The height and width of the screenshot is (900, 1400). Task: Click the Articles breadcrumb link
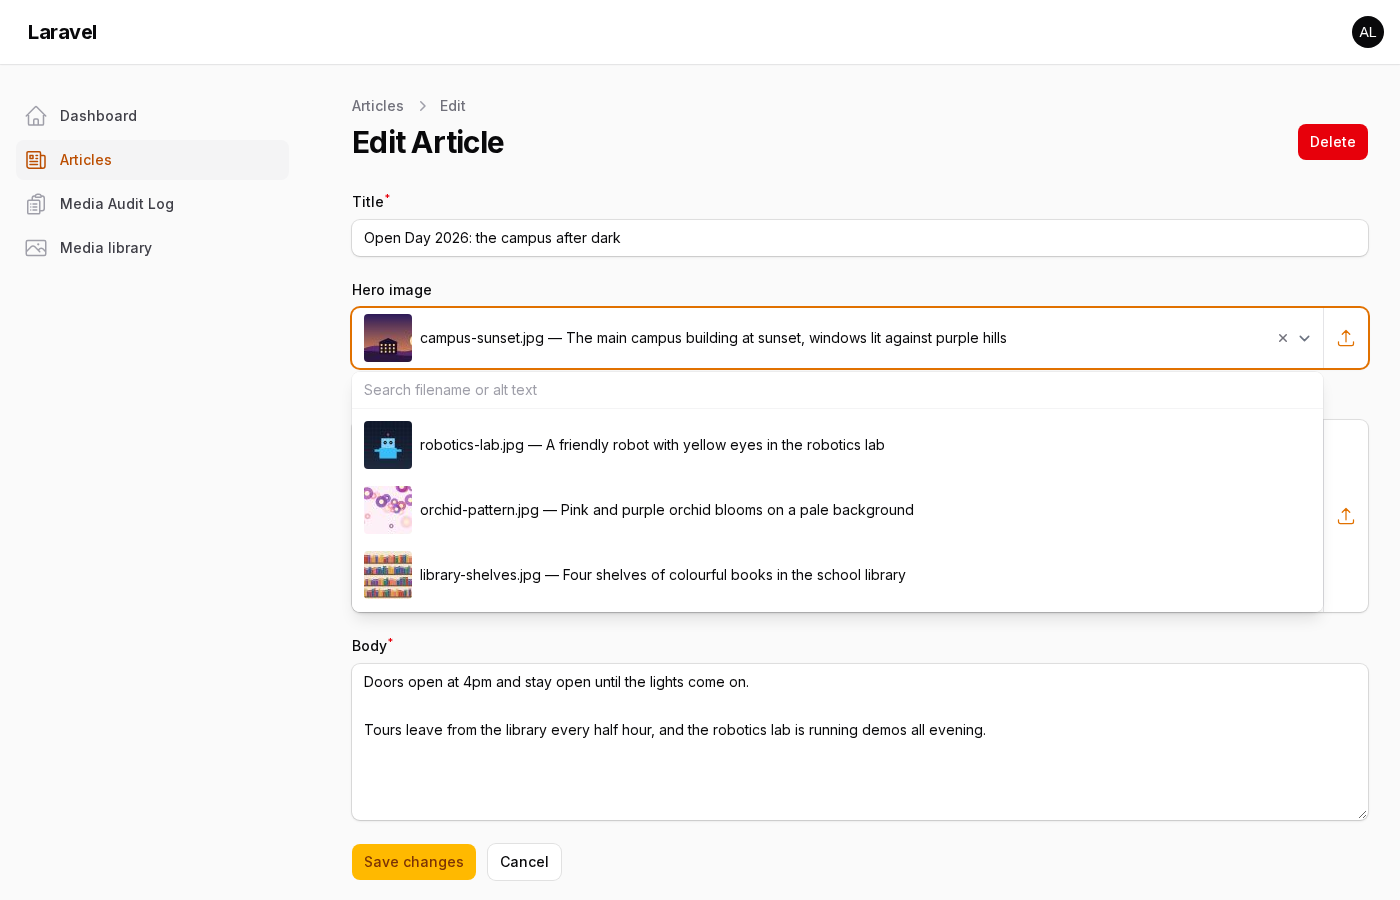pos(378,106)
